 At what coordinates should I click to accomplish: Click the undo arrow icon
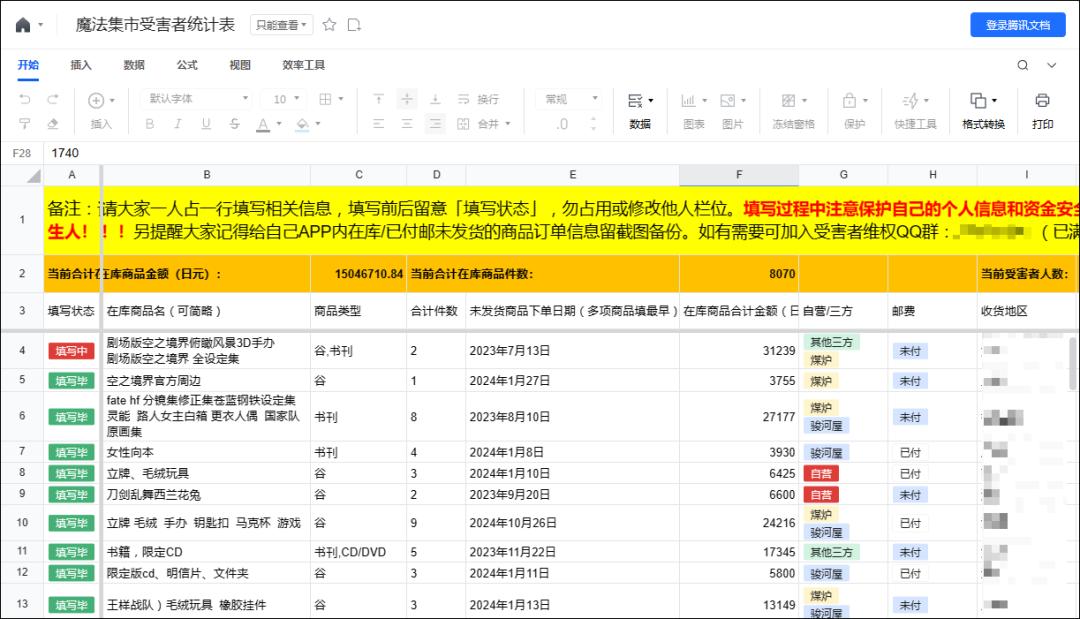coord(26,99)
